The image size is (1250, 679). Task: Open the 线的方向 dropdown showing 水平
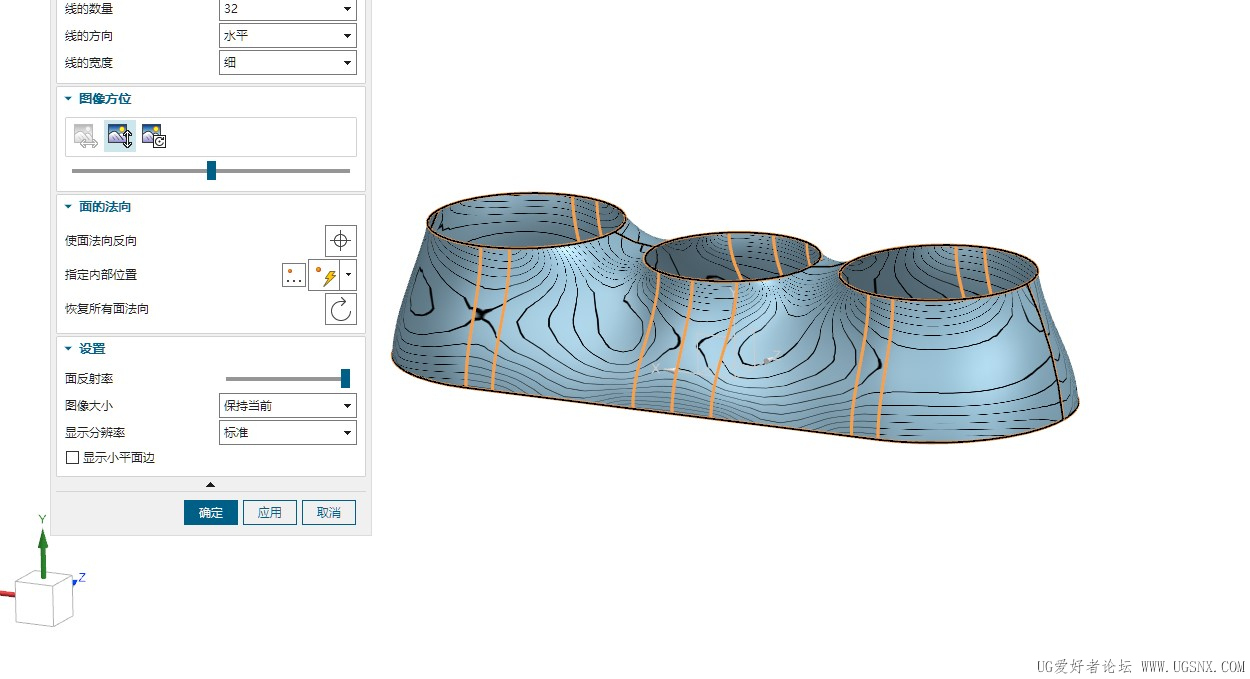[x=288, y=36]
